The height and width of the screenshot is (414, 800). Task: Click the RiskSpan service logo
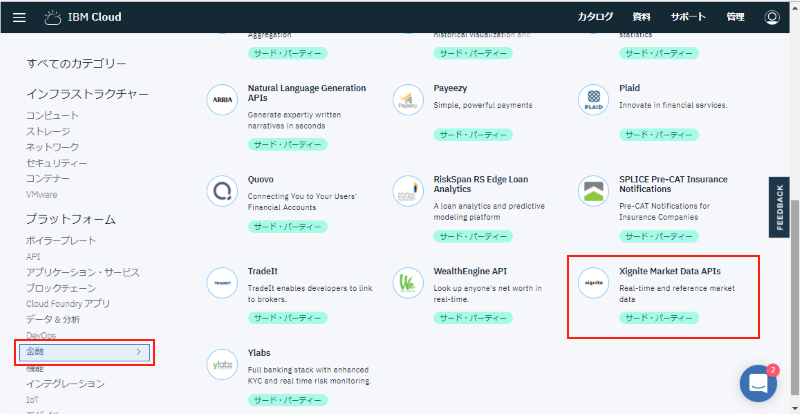[408, 191]
